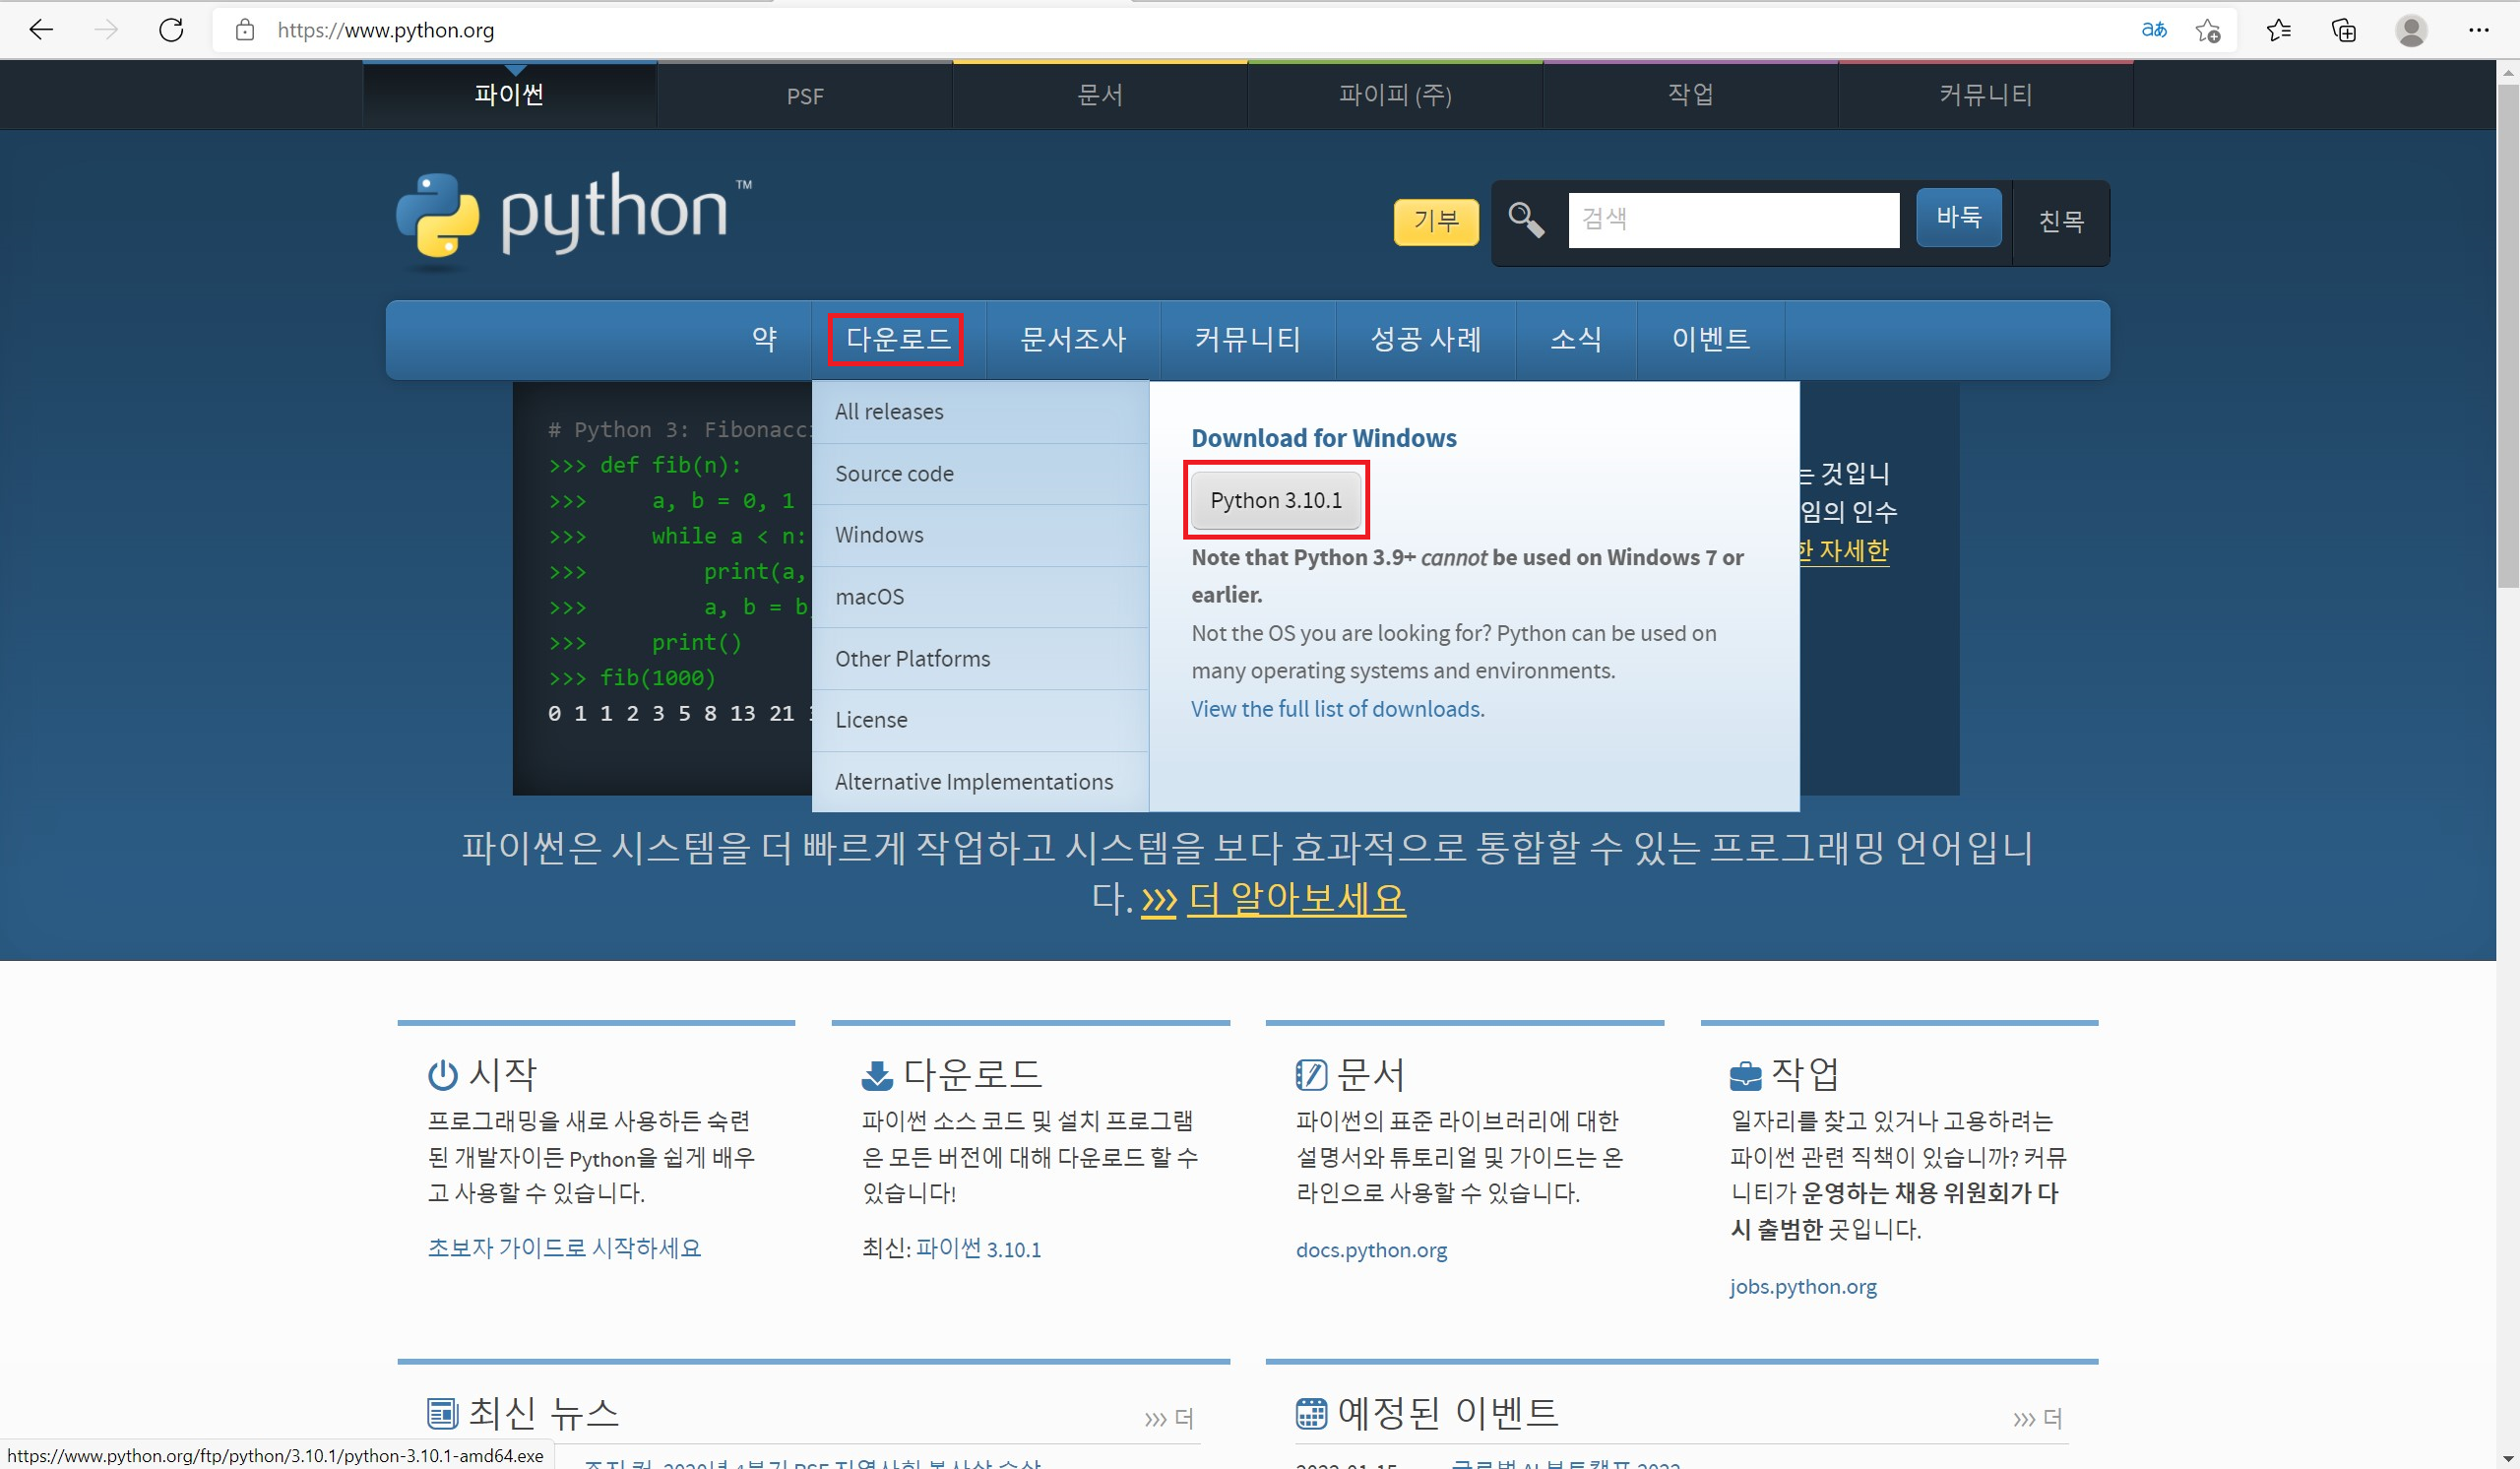Open the Collections icon in browser toolbar
2520x1469 pixels.
2344,30
